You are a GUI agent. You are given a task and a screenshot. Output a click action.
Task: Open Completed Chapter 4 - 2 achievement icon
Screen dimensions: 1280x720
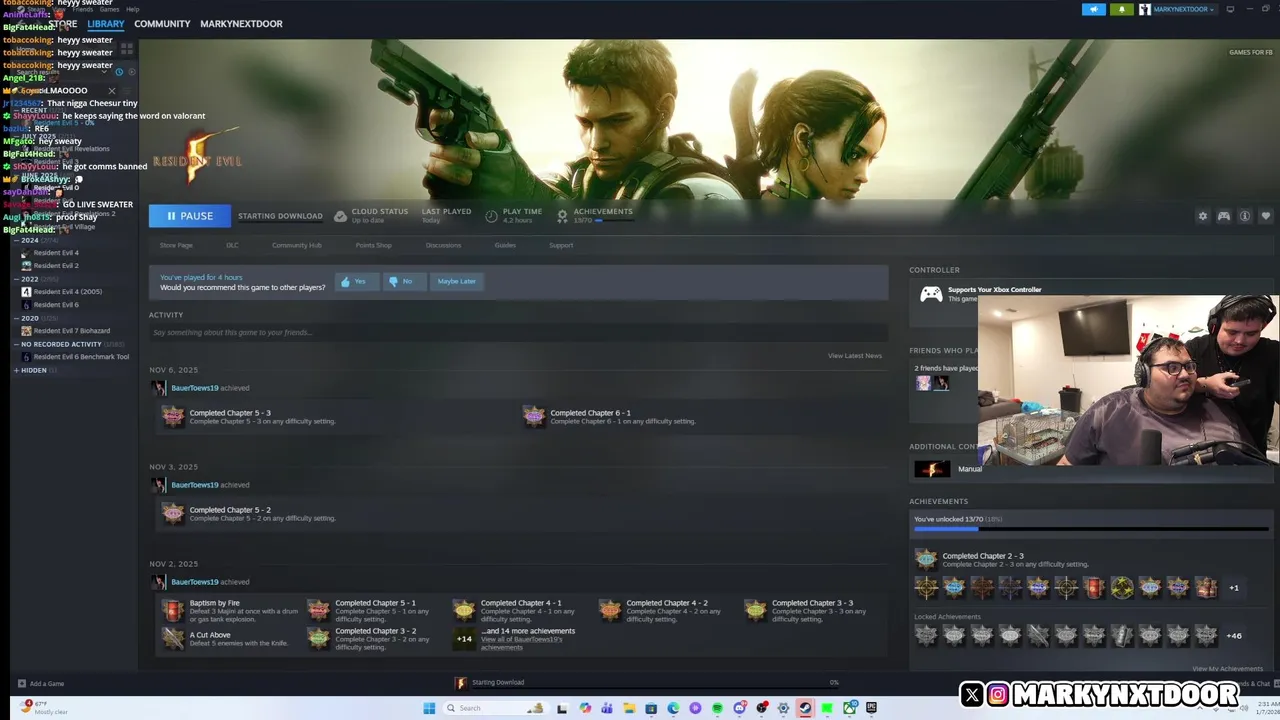point(610,610)
